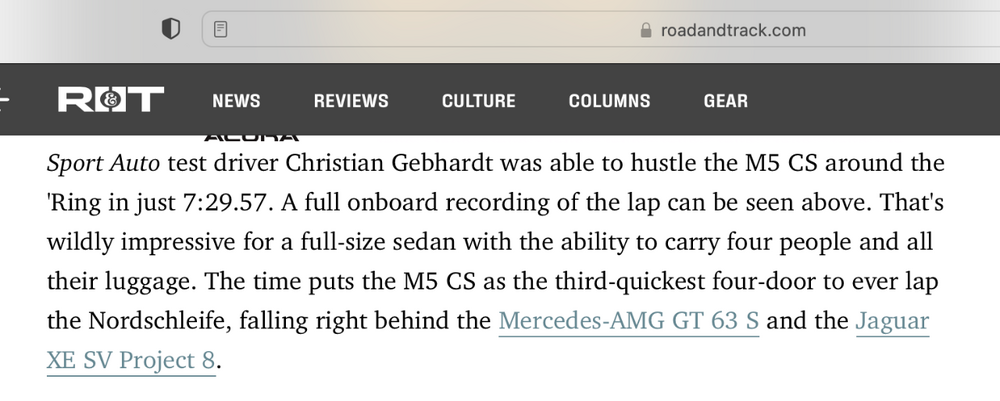The image size is (1000, 401).
Task: Click the padlock icon beside roadandtrack.com
Action: [x=645, y=30]
